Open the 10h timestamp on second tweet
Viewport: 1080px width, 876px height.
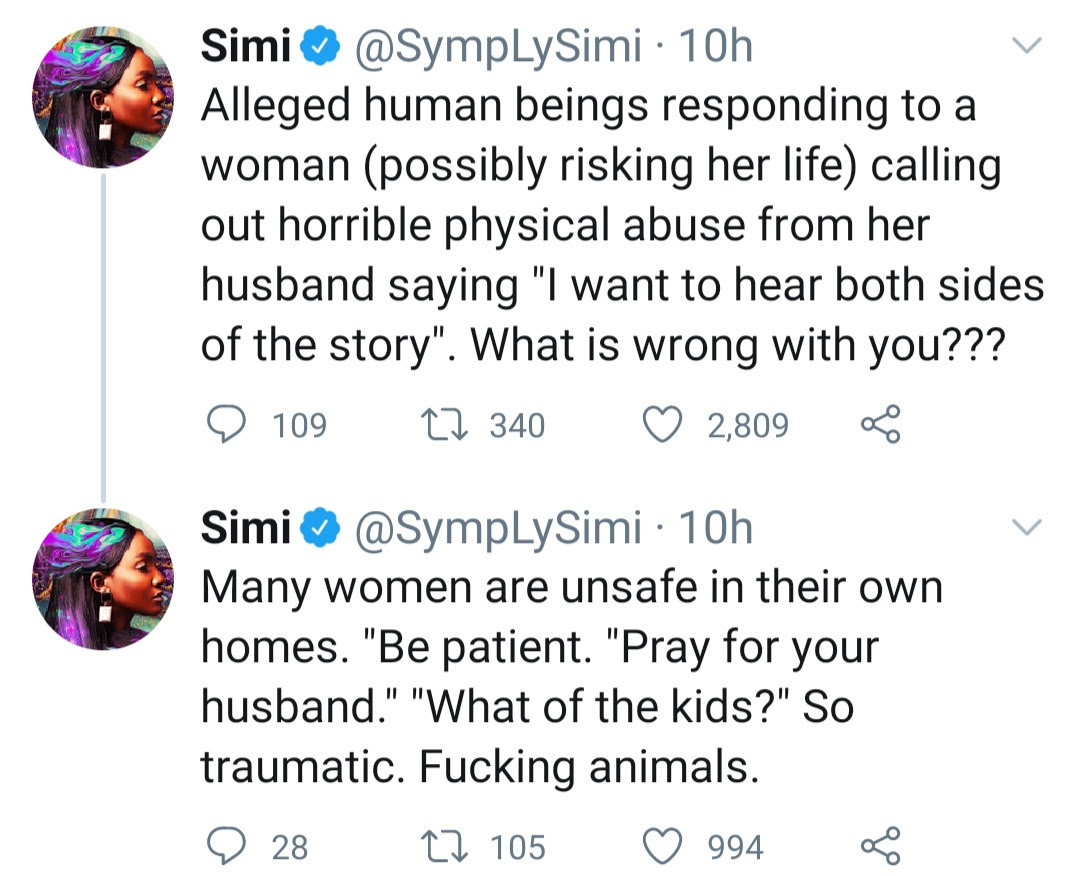click(x=716, y=528)
